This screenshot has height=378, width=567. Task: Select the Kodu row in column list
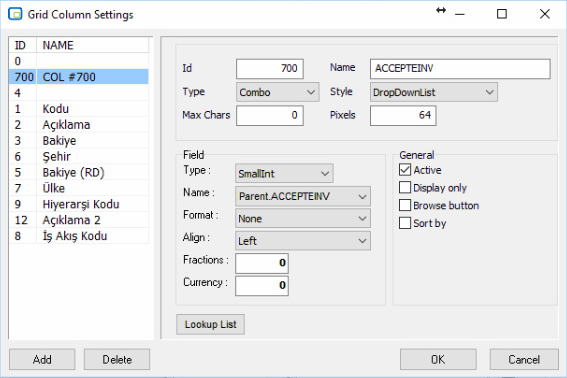click(79, 109)
